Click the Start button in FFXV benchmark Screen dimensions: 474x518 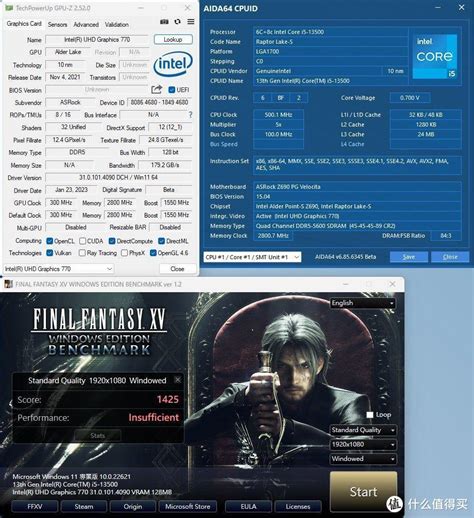(363, 491)
